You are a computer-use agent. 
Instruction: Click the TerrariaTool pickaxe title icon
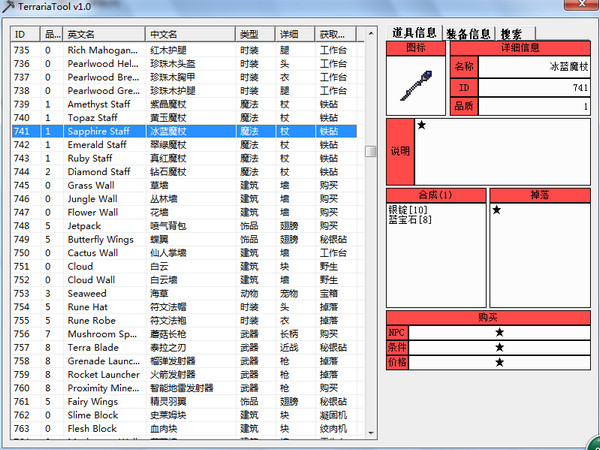[x=8, y=7]
